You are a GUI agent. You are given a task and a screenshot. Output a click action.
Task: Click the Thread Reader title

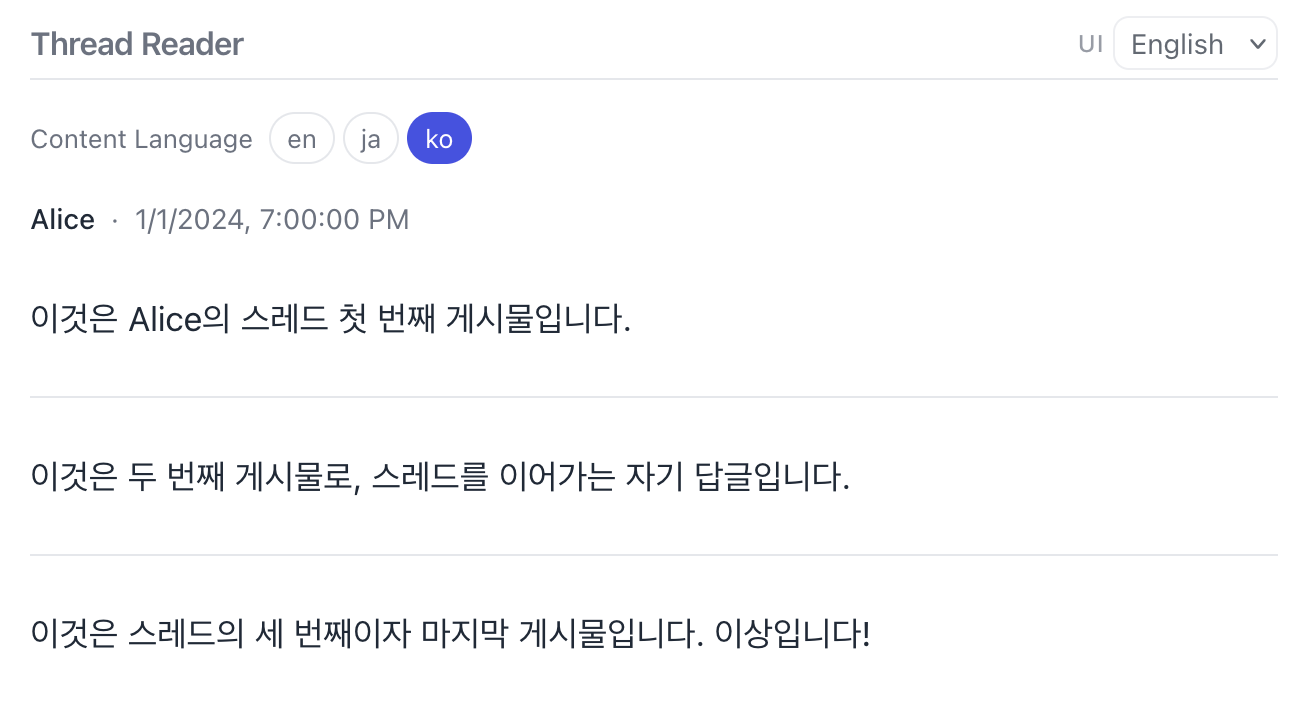[137, 44]
